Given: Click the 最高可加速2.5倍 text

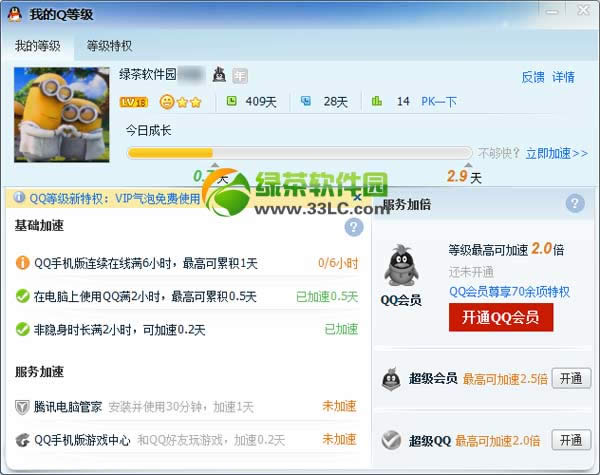Looking at the screenshot, I should tap(505, 379).
